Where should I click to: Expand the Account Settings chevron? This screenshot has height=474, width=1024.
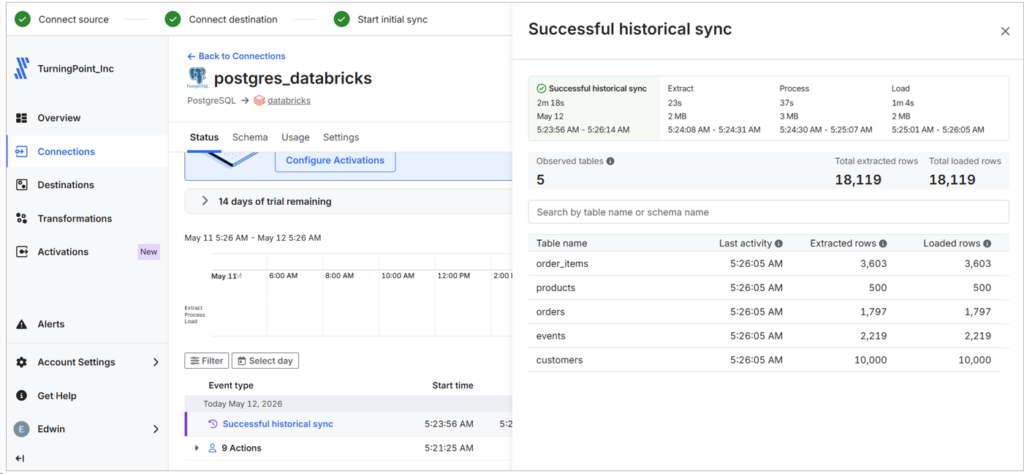(x=155, y=362)
